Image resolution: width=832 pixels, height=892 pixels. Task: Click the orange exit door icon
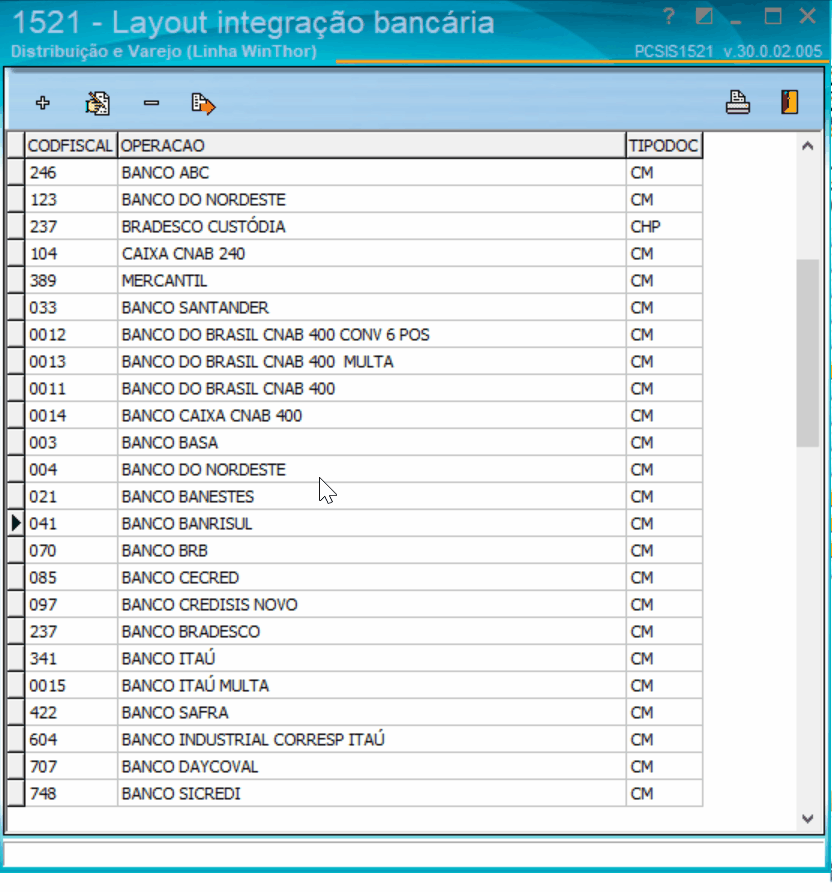point(789,103)
